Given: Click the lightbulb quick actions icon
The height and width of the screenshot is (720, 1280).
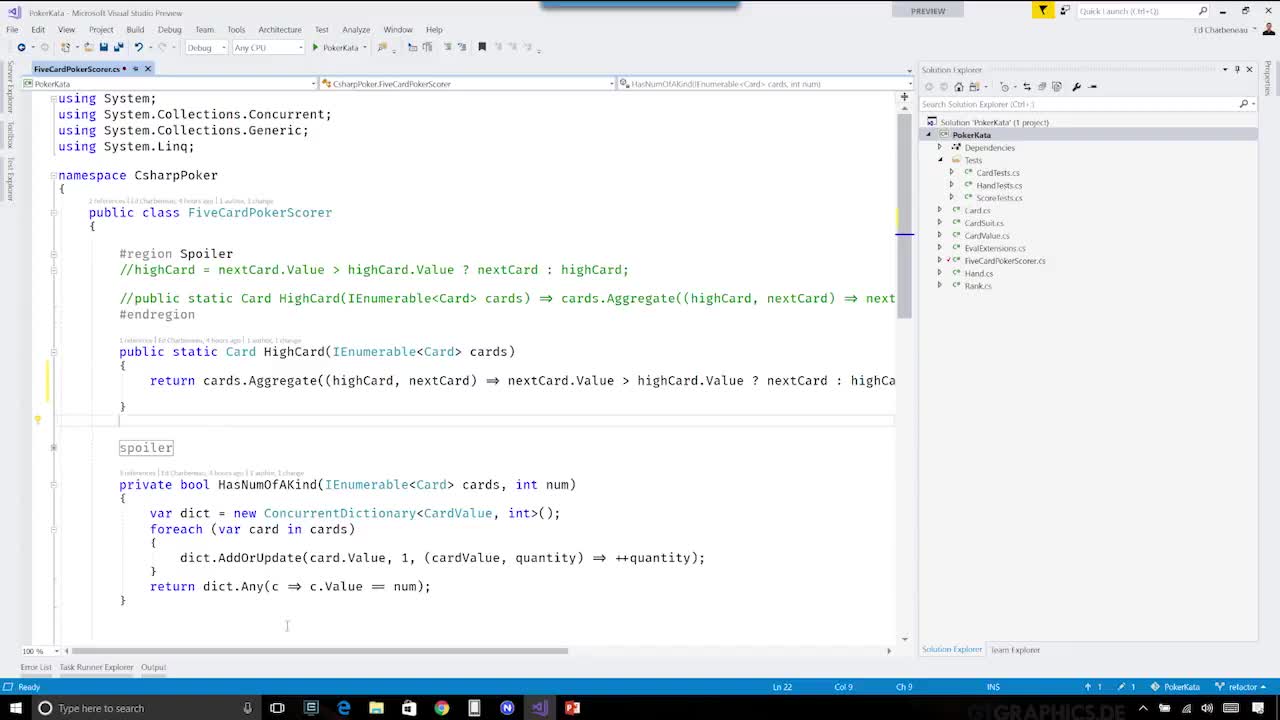Looking at the screenshot, I should click(x=38, y=421).
